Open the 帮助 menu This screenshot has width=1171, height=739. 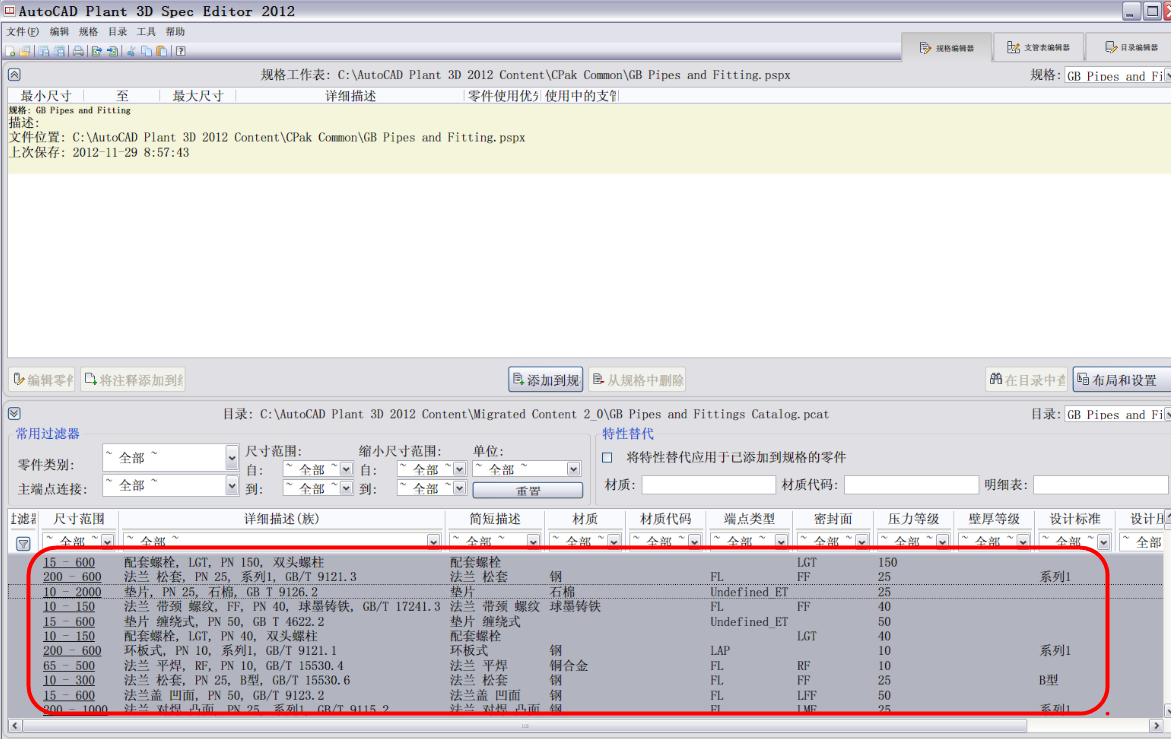tap(176, 31)
